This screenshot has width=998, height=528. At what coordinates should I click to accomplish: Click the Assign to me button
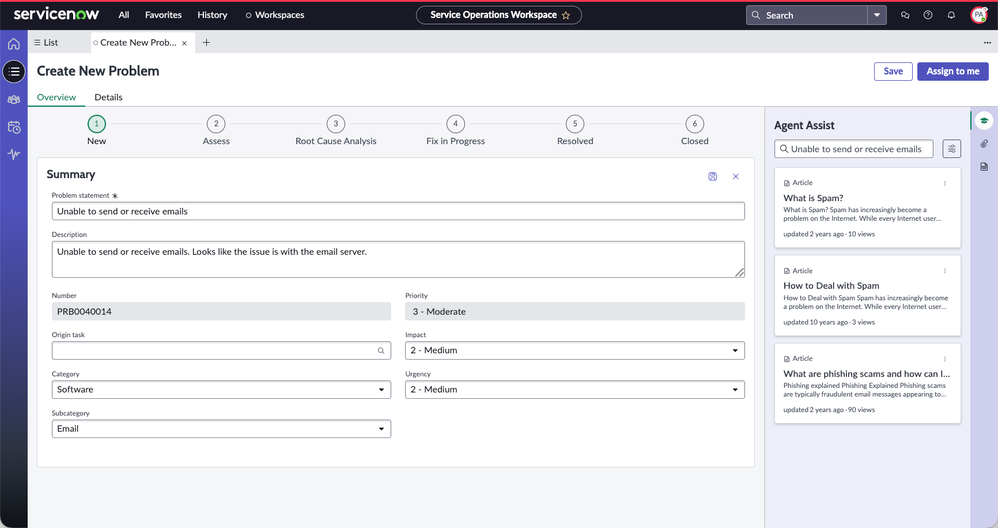coord(953,71)
